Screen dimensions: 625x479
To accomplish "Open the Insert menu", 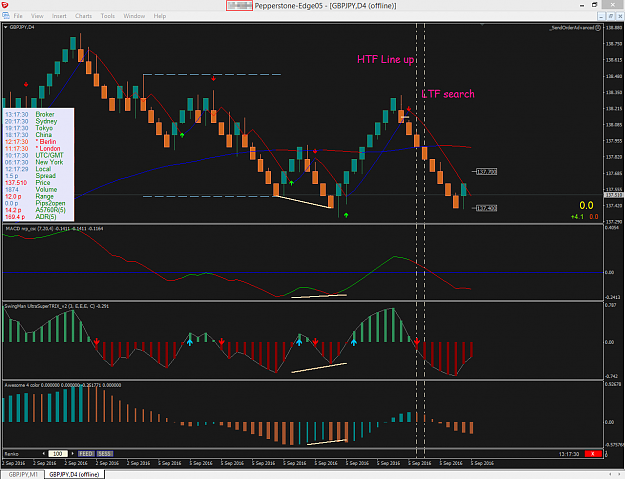I will click(59, 16).
